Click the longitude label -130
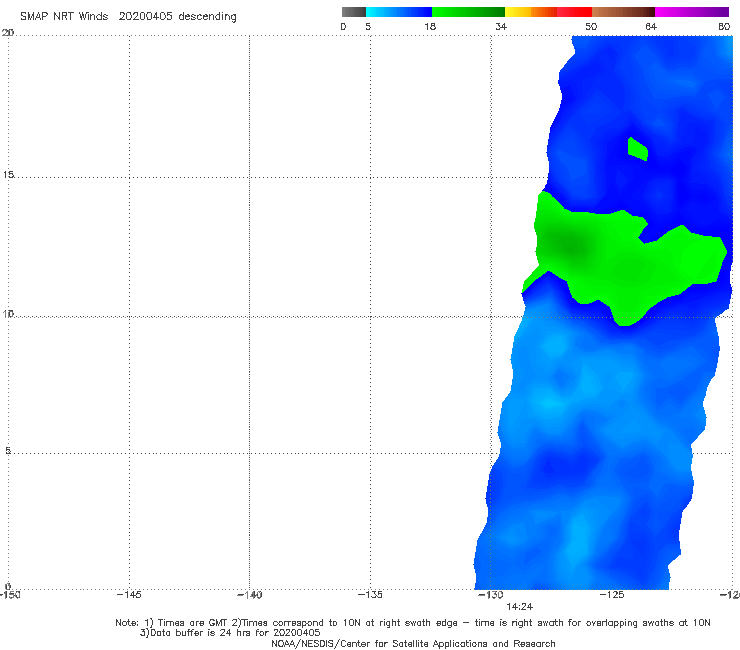Image resolution: width=740 pixels, height=650 pixels. [491, 595]
